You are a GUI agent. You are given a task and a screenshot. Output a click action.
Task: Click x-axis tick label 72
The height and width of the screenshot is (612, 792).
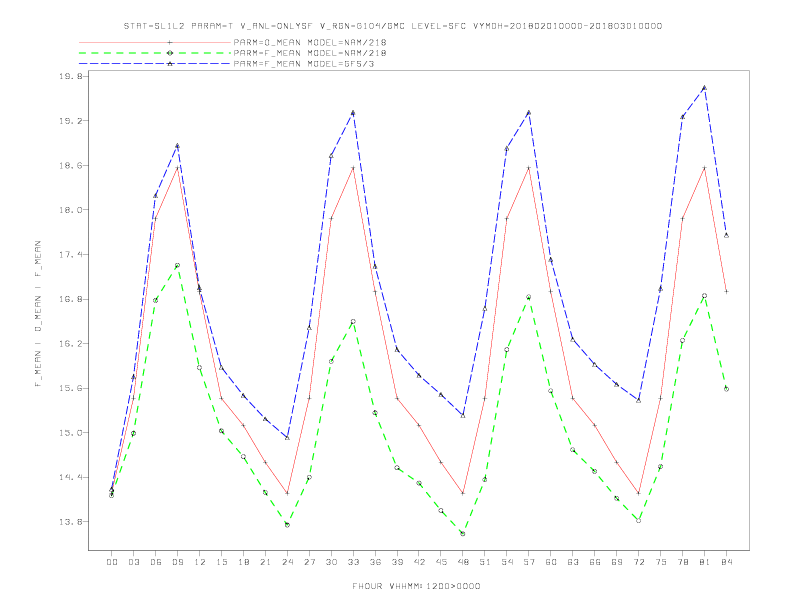(638, 562)
